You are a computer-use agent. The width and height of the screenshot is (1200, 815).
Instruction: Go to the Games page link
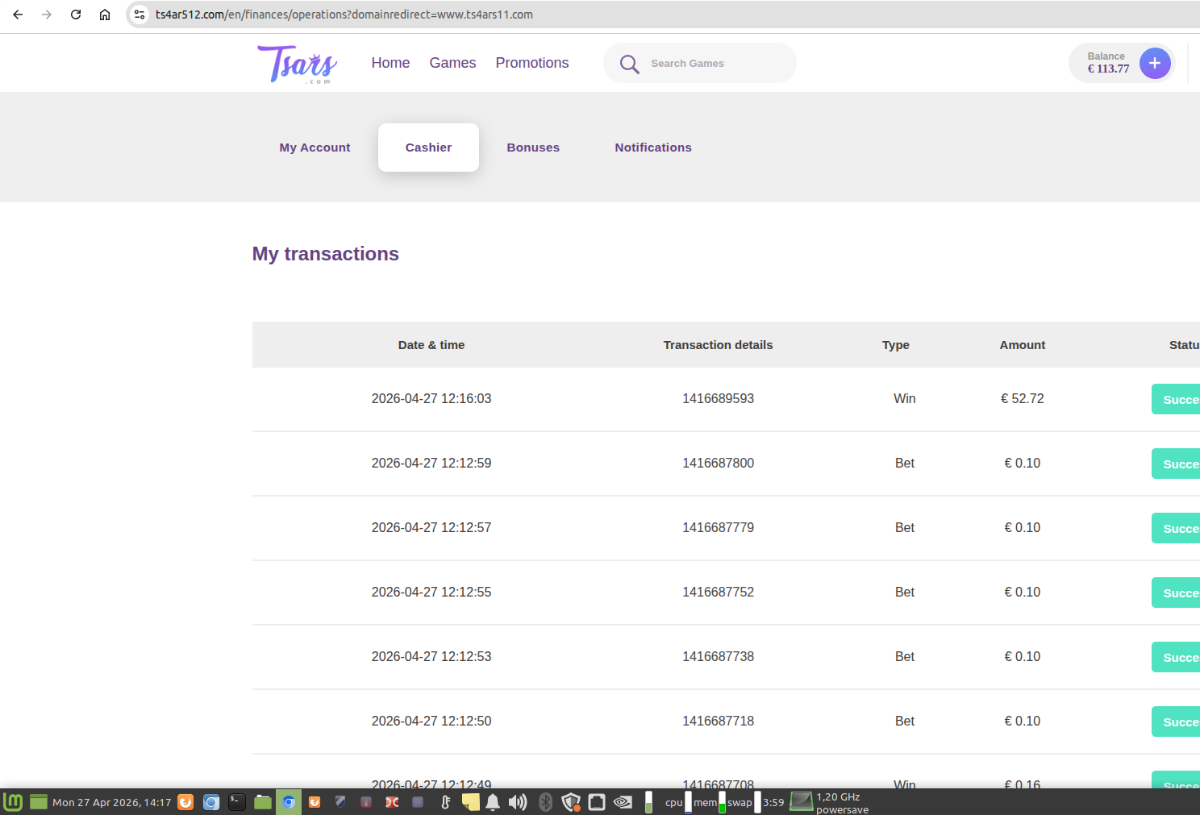[x=453, y=63]
